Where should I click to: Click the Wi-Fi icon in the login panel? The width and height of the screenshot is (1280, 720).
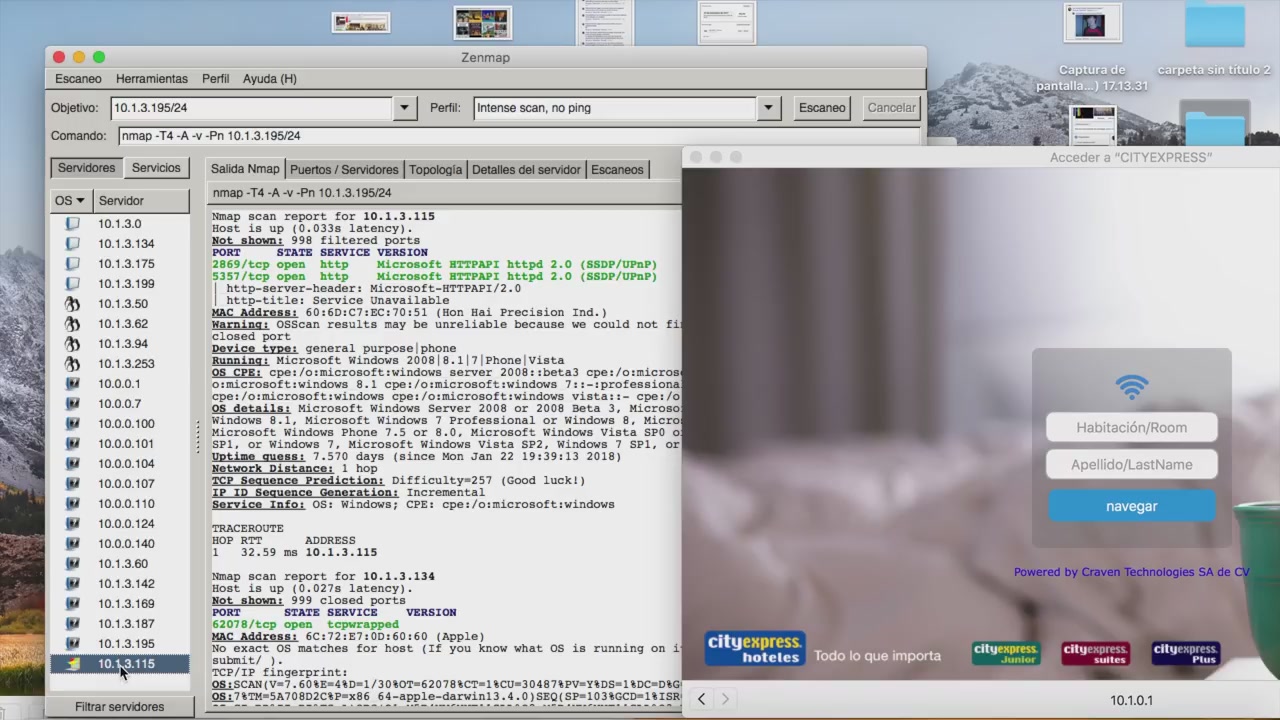[x=1131, y=387]
